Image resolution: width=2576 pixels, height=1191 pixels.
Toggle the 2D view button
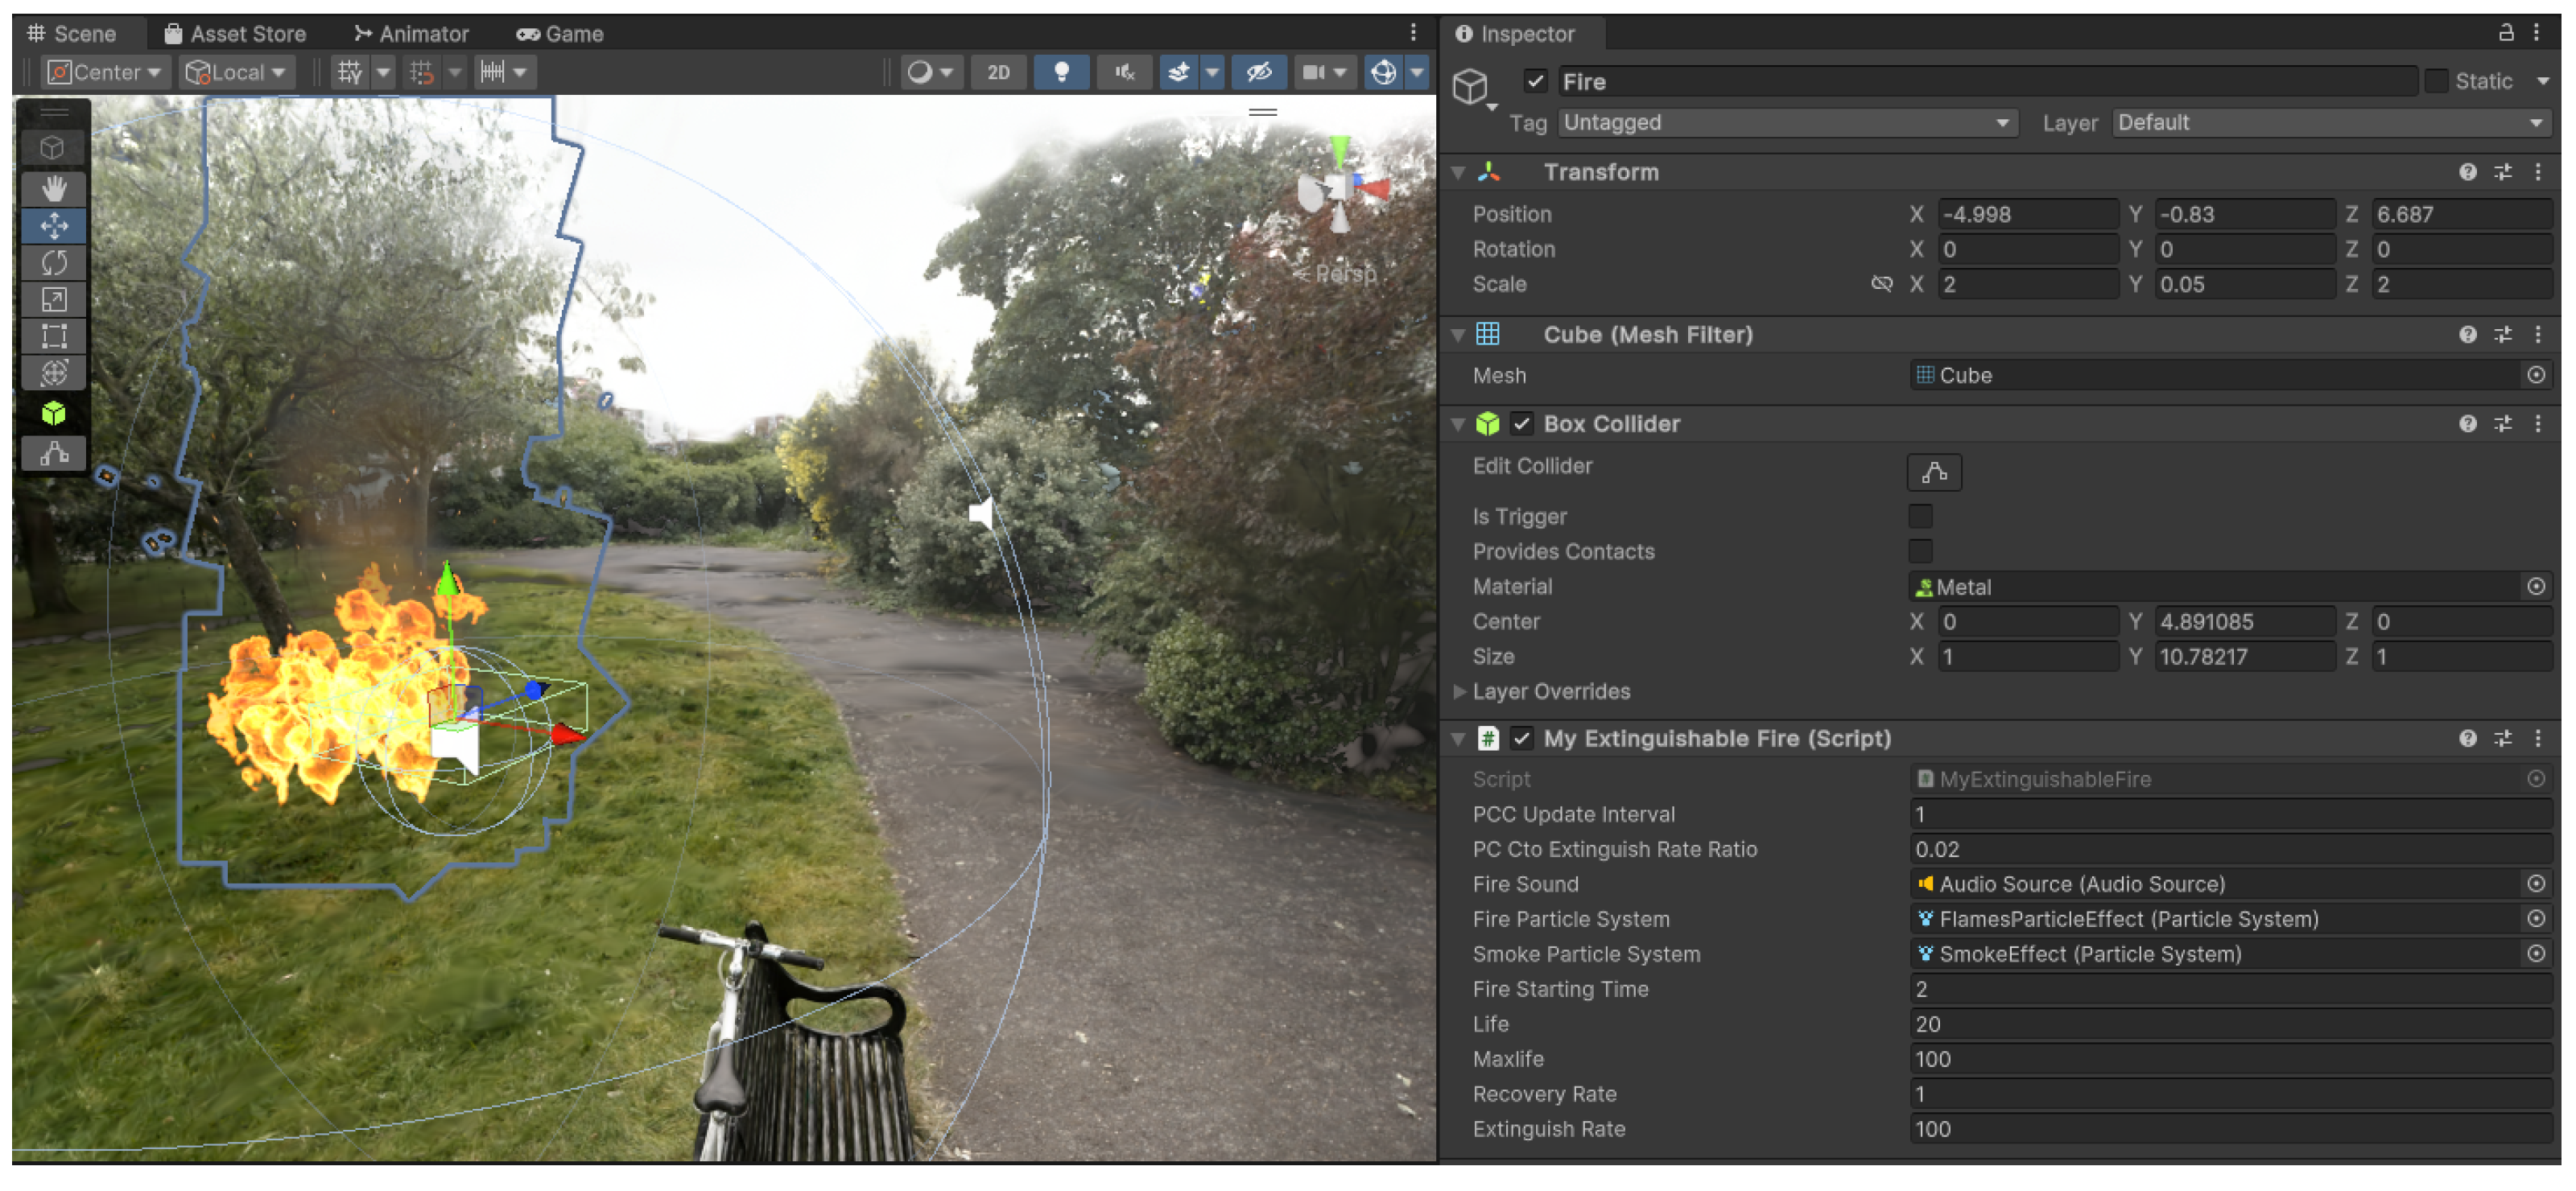(997, 72)
